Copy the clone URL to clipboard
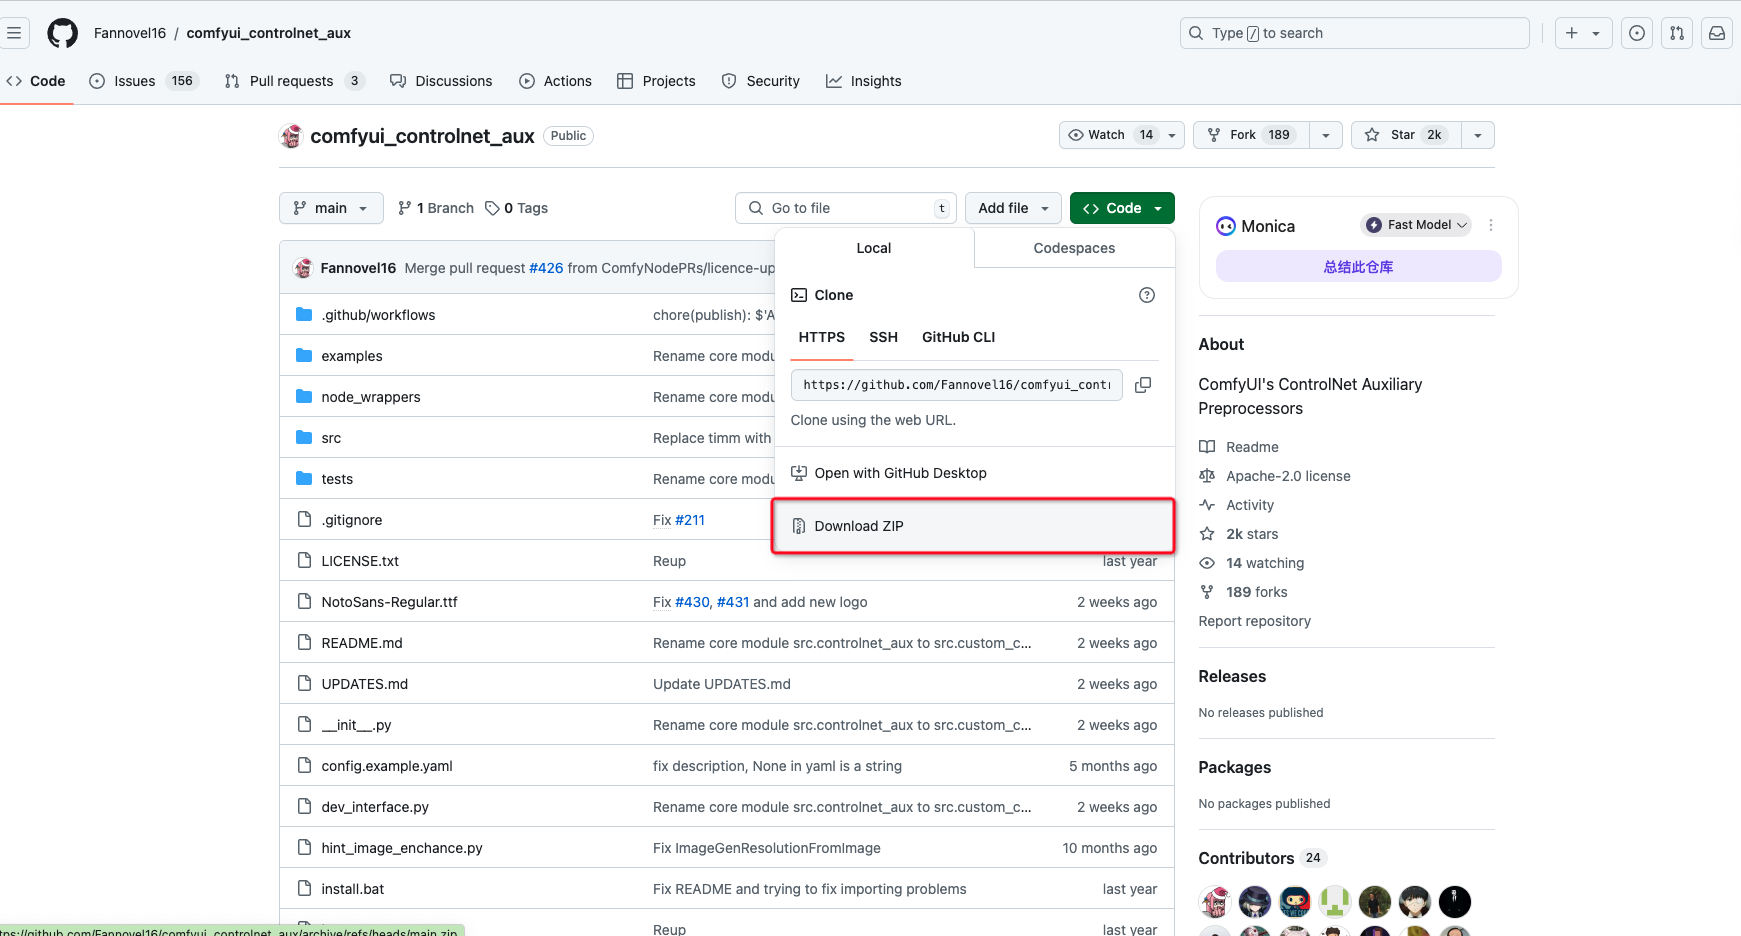 [1143, 385]
